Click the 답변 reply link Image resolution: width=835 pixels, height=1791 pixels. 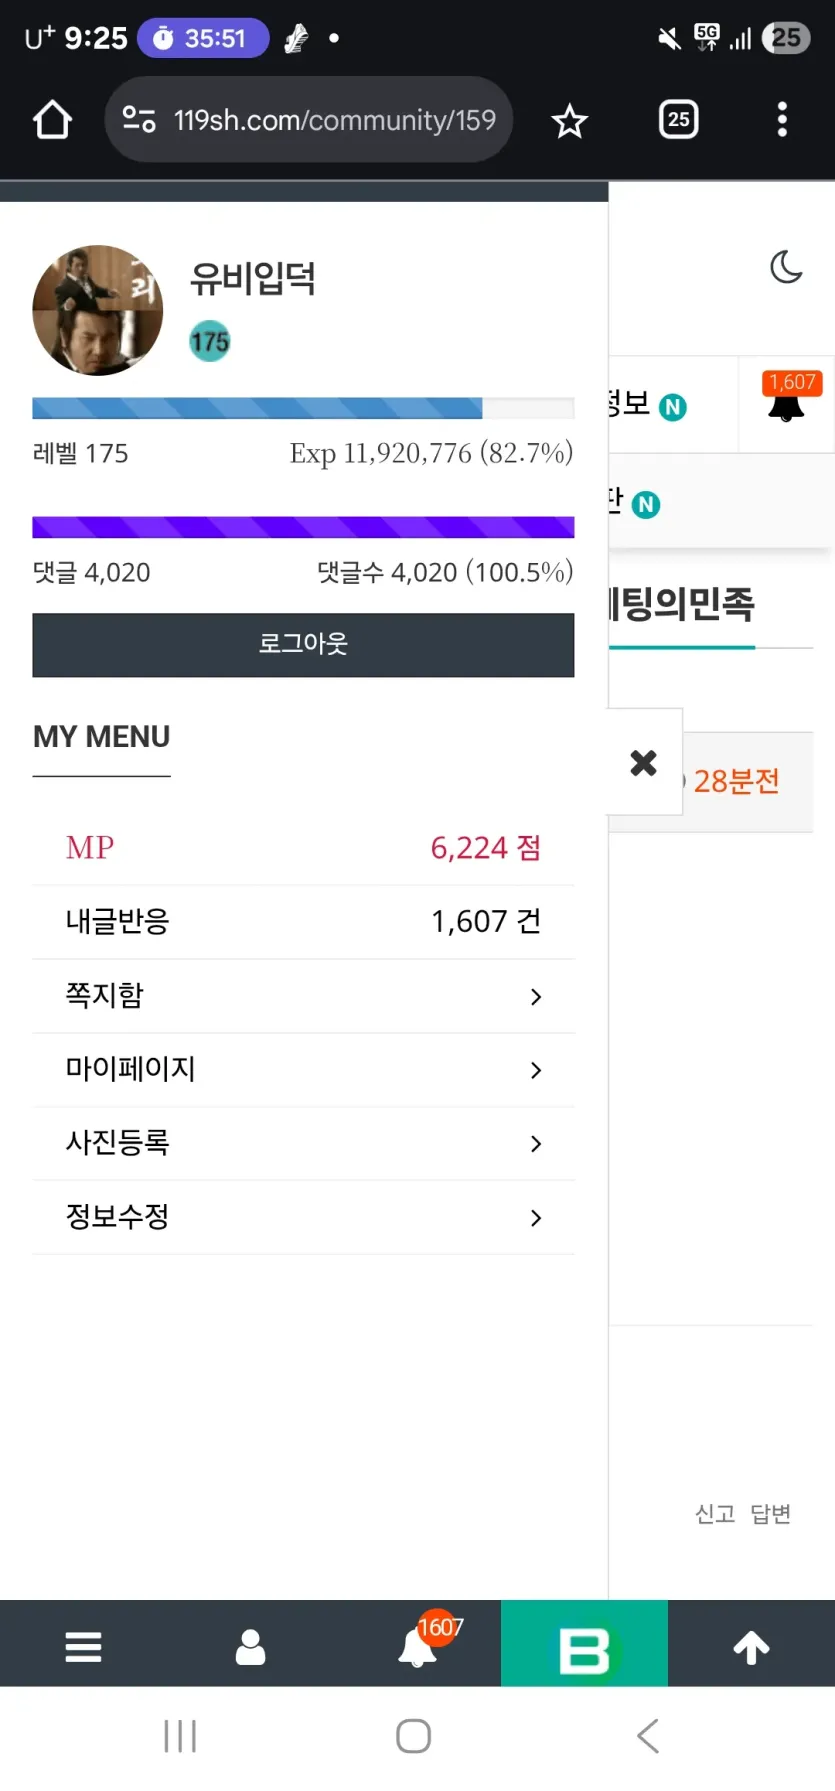(x=771, y=1514)
